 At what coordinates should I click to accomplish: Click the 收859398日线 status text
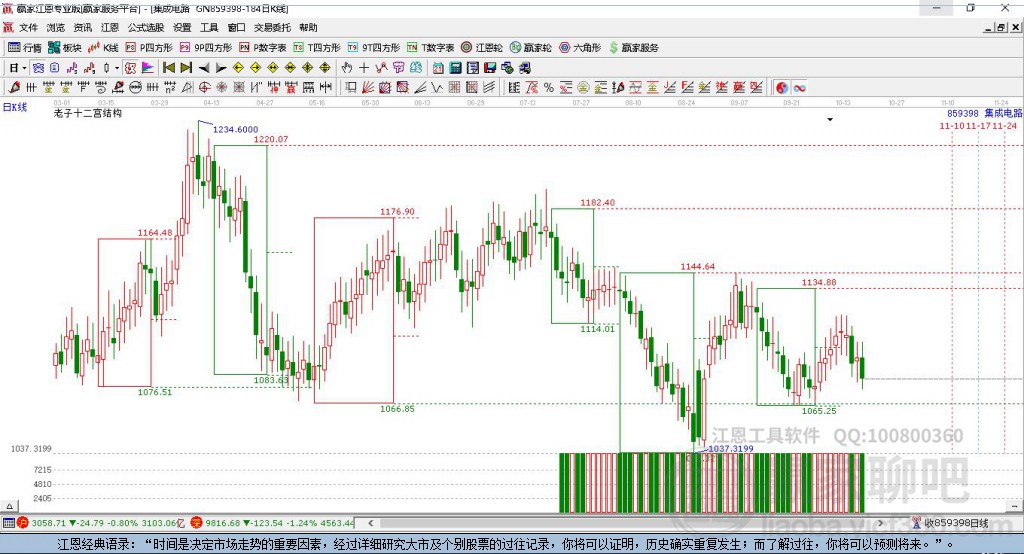pos(956,523)
